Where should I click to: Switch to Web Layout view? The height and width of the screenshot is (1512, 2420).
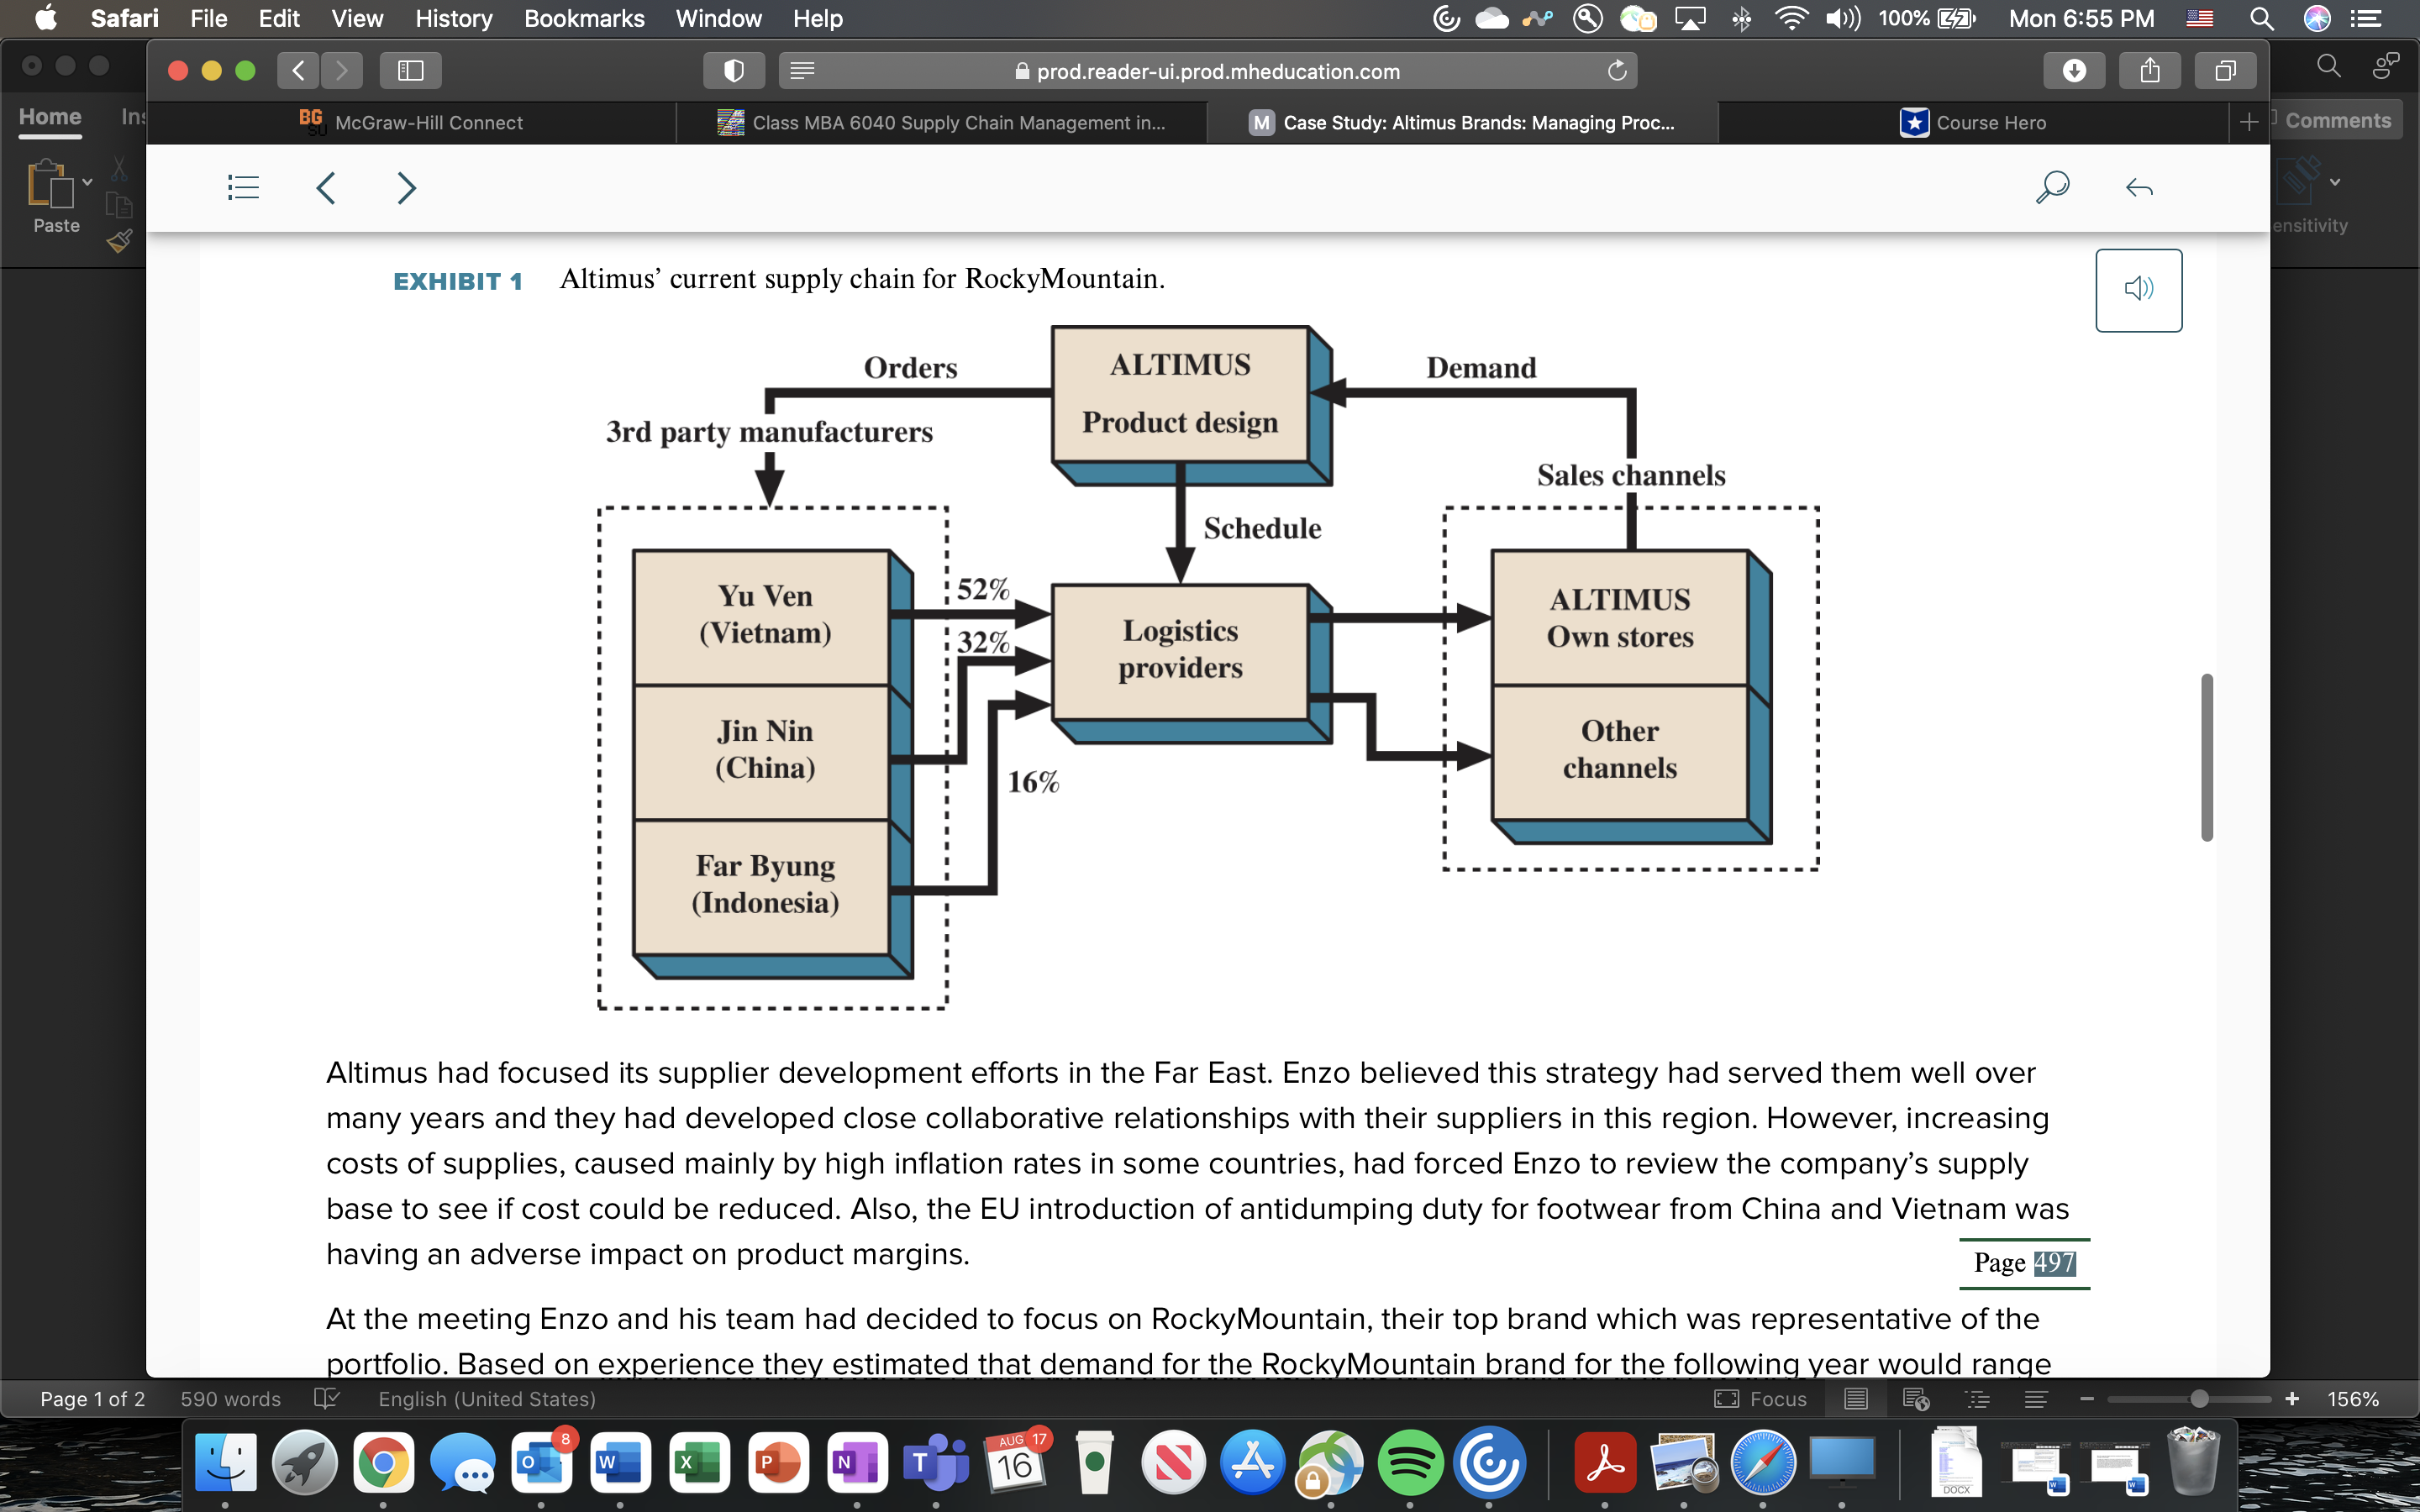click(x=1916, y=1399)
